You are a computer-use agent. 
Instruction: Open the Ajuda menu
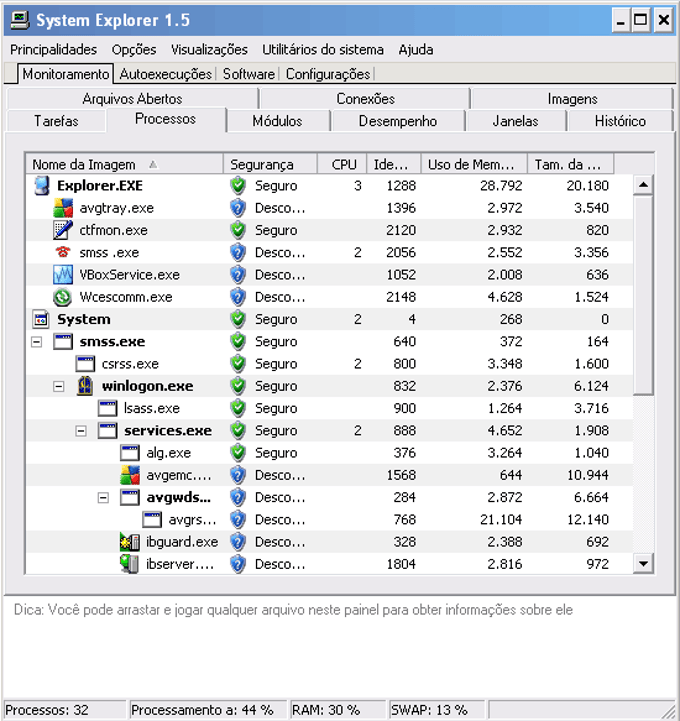coord(416,50)
